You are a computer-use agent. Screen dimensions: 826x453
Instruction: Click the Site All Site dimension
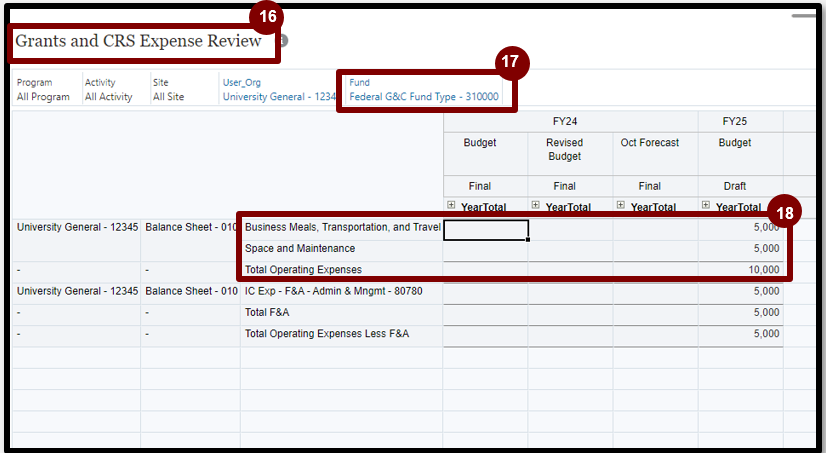pyautogui.click(x=169, y=90)
